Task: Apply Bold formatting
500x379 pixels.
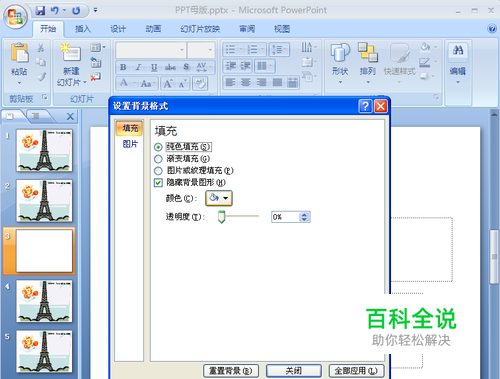Action: click(123, 67)
